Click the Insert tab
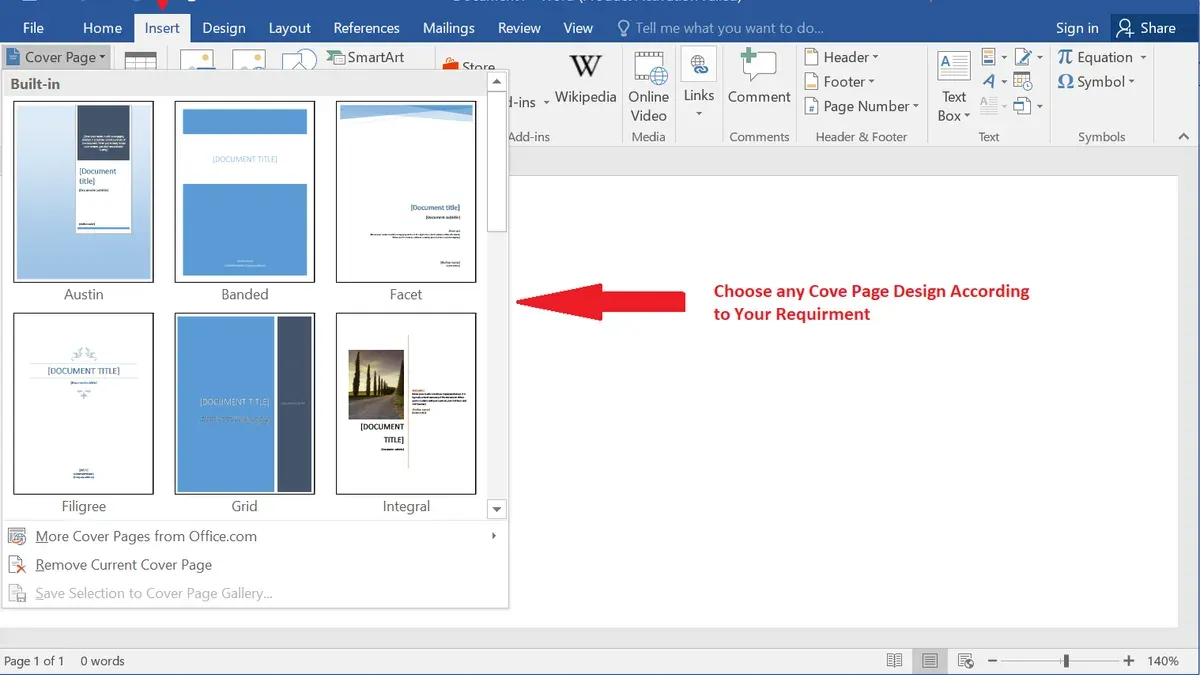The width and height of the screenshot is (1200, 675). pyautogui.click(x=162, y=28)
